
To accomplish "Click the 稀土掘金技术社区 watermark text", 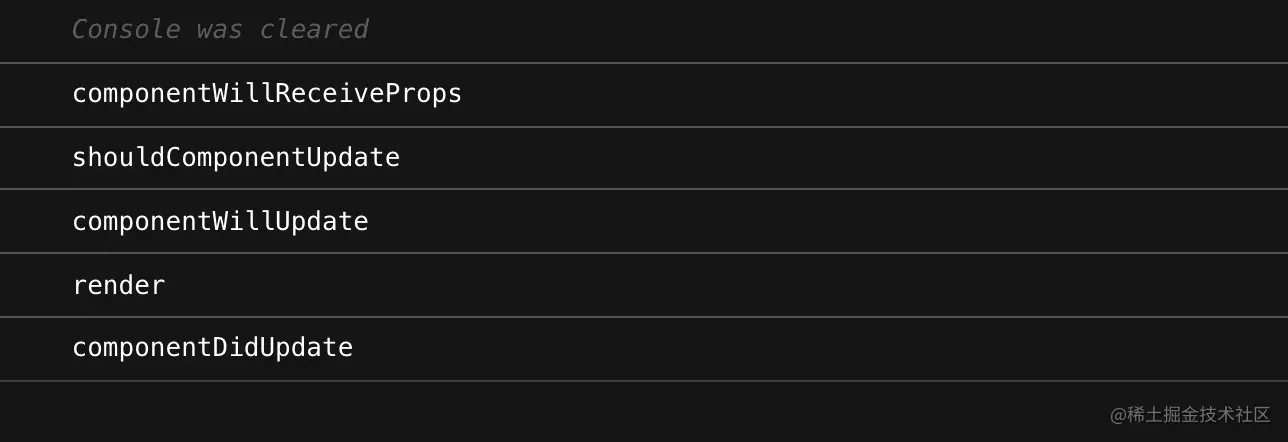I will pyautogui.click(x=1198, y=415).
